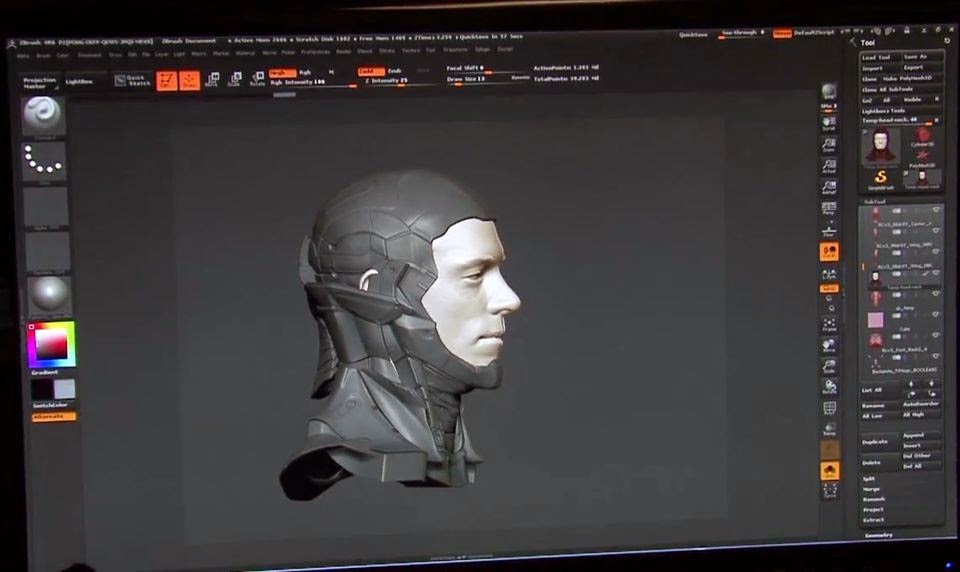This screenshot has width=960, height=572.
Task: Expand the Split section
Action: 869,479
